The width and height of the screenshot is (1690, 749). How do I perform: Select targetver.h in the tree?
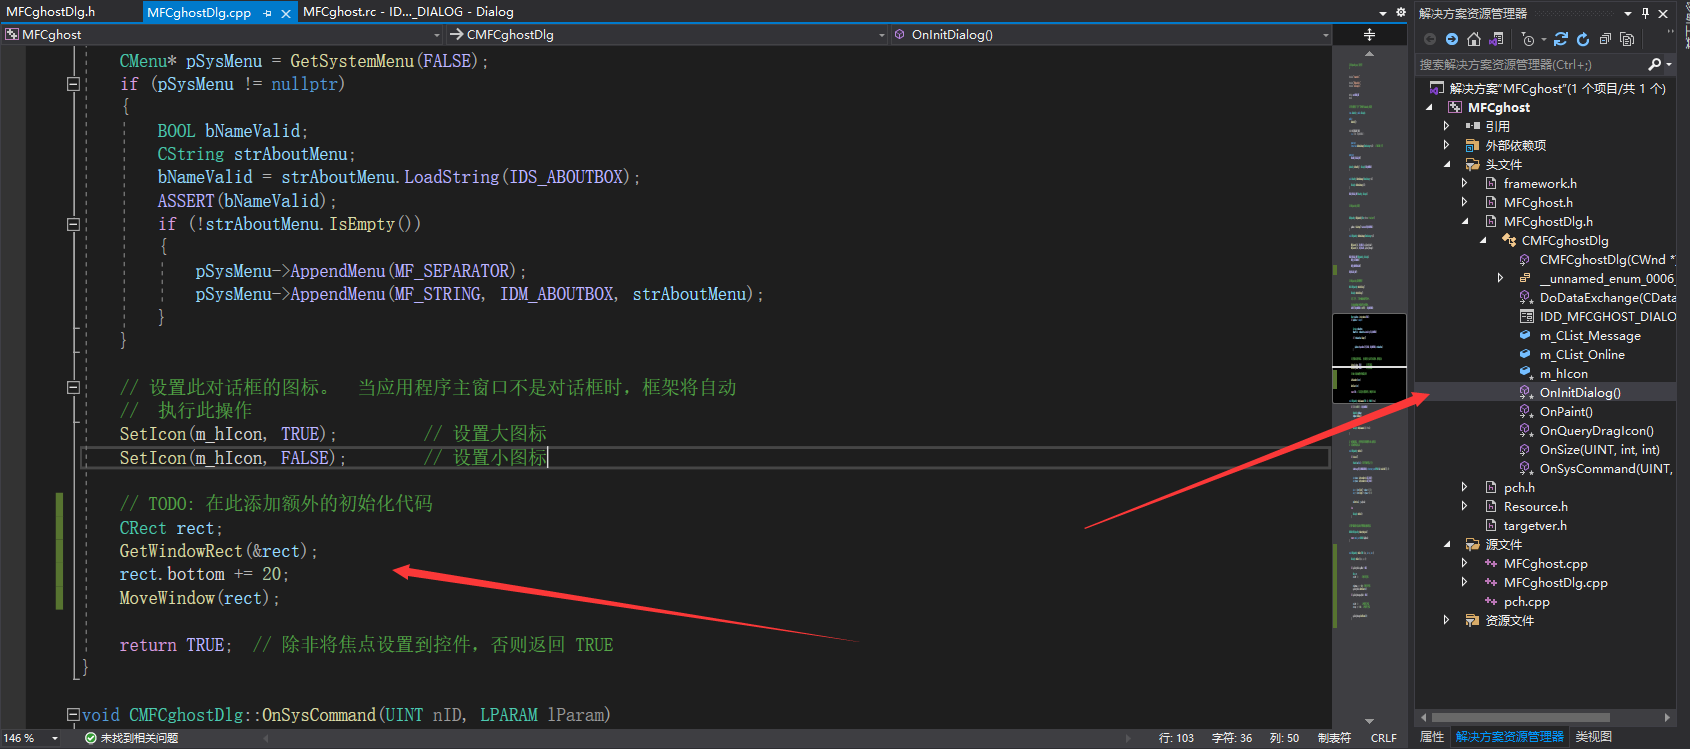coord(1535,526)
